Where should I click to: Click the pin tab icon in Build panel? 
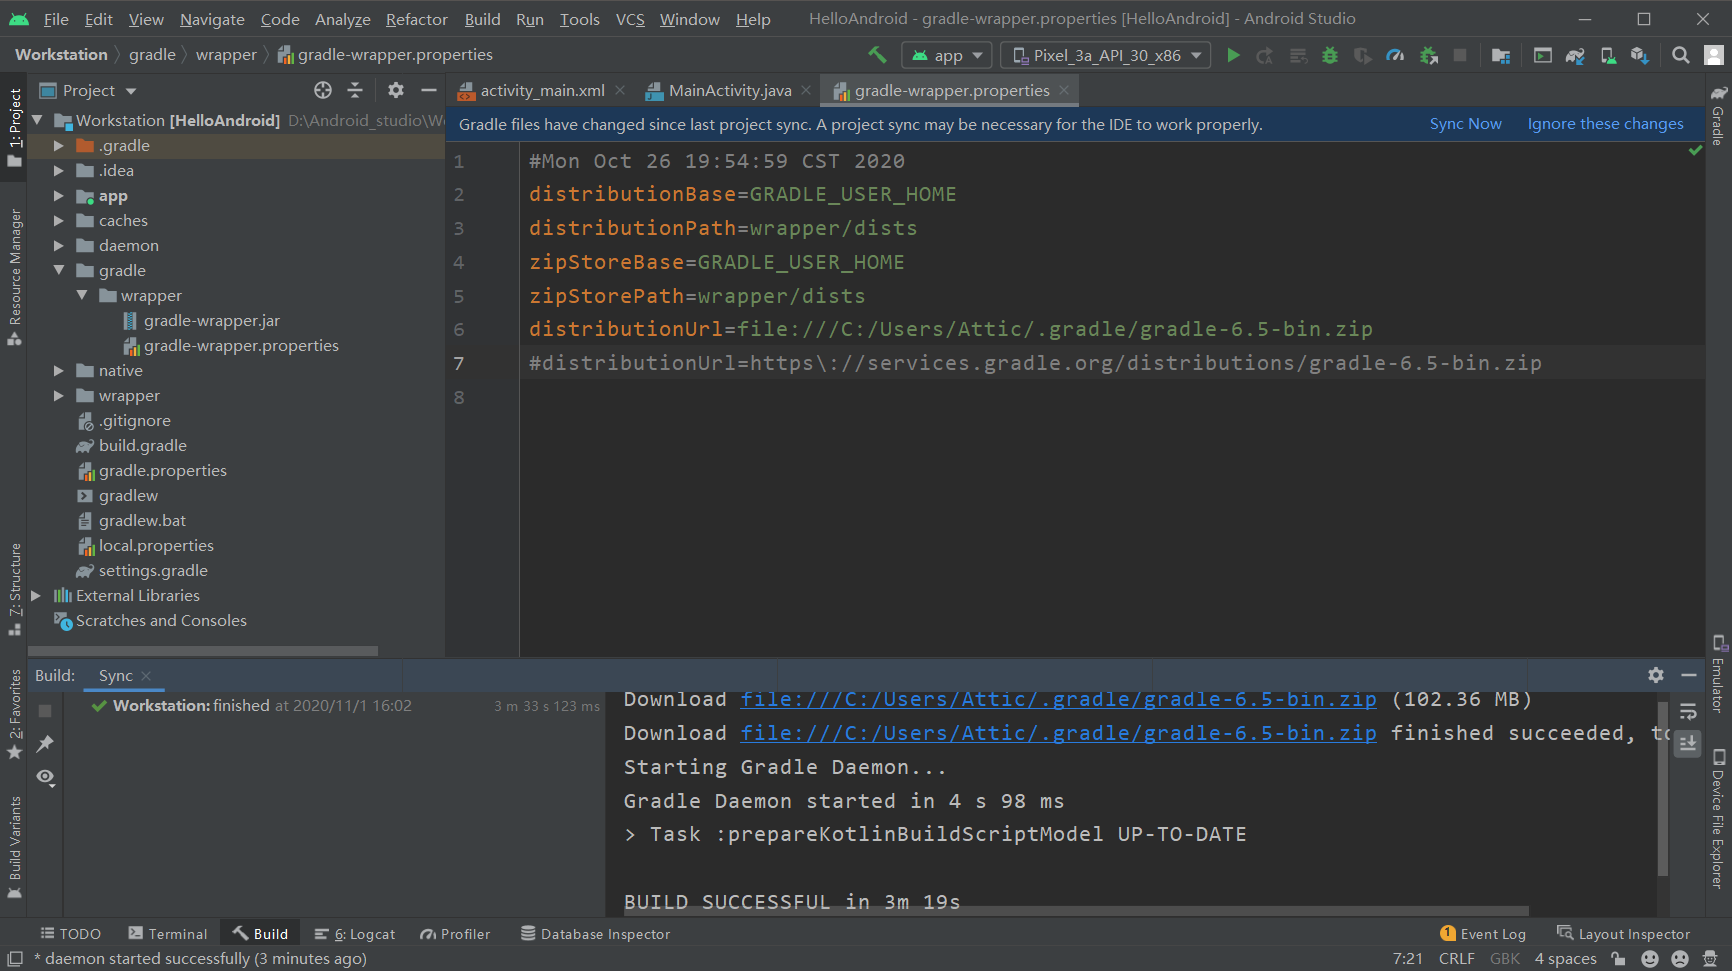coord(45,743)
